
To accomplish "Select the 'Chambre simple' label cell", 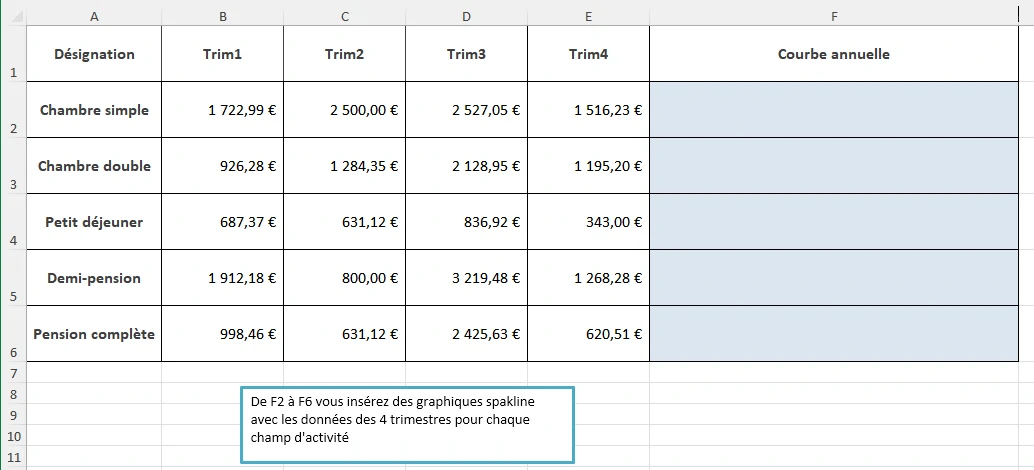I will coord(94,110).
